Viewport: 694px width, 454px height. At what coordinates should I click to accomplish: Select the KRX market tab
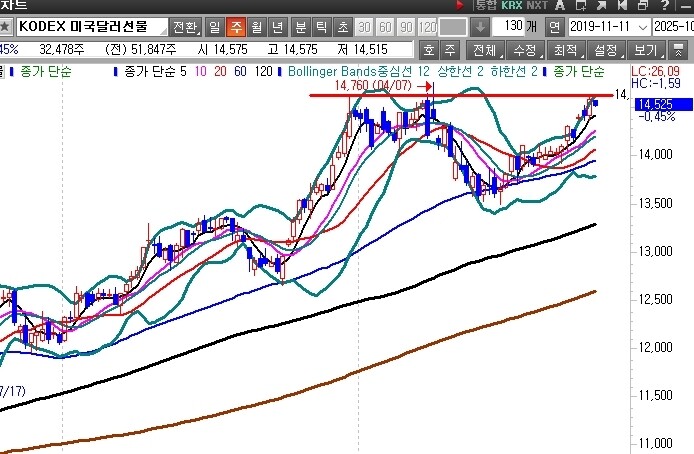(512, 5)
